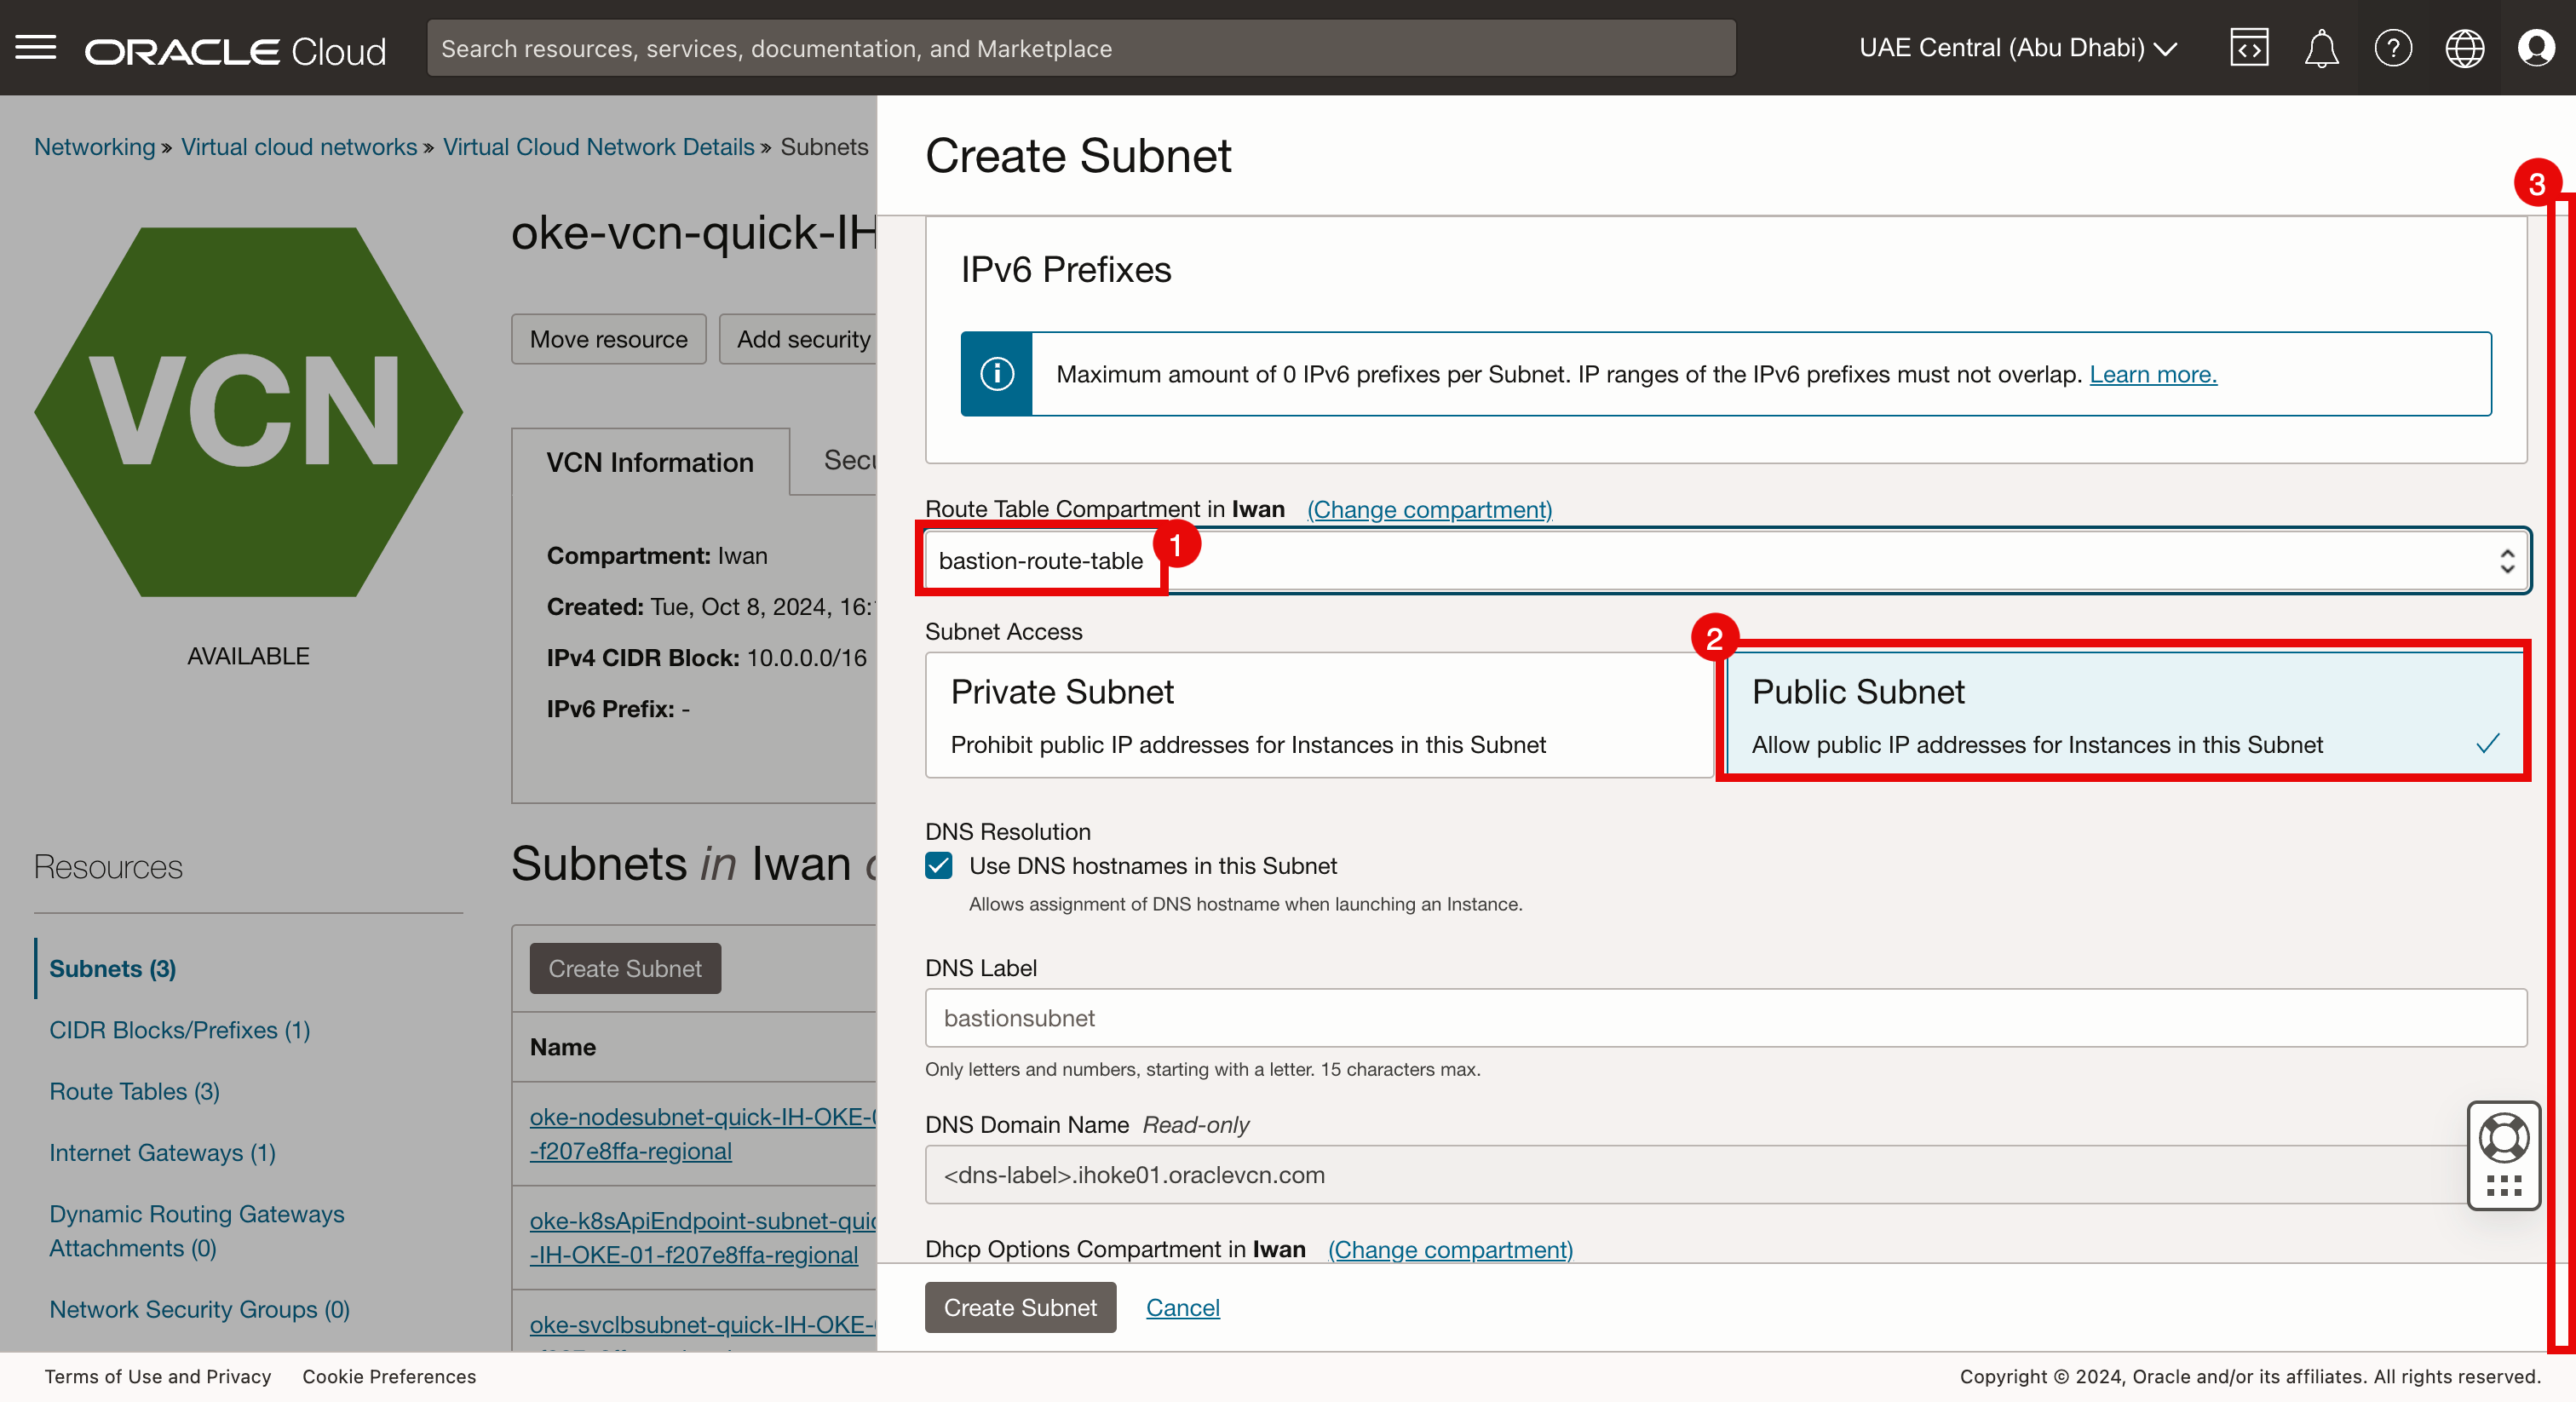Select the Public Subnet option
The image size is (2576, 1402).
tap(2124, 716)
